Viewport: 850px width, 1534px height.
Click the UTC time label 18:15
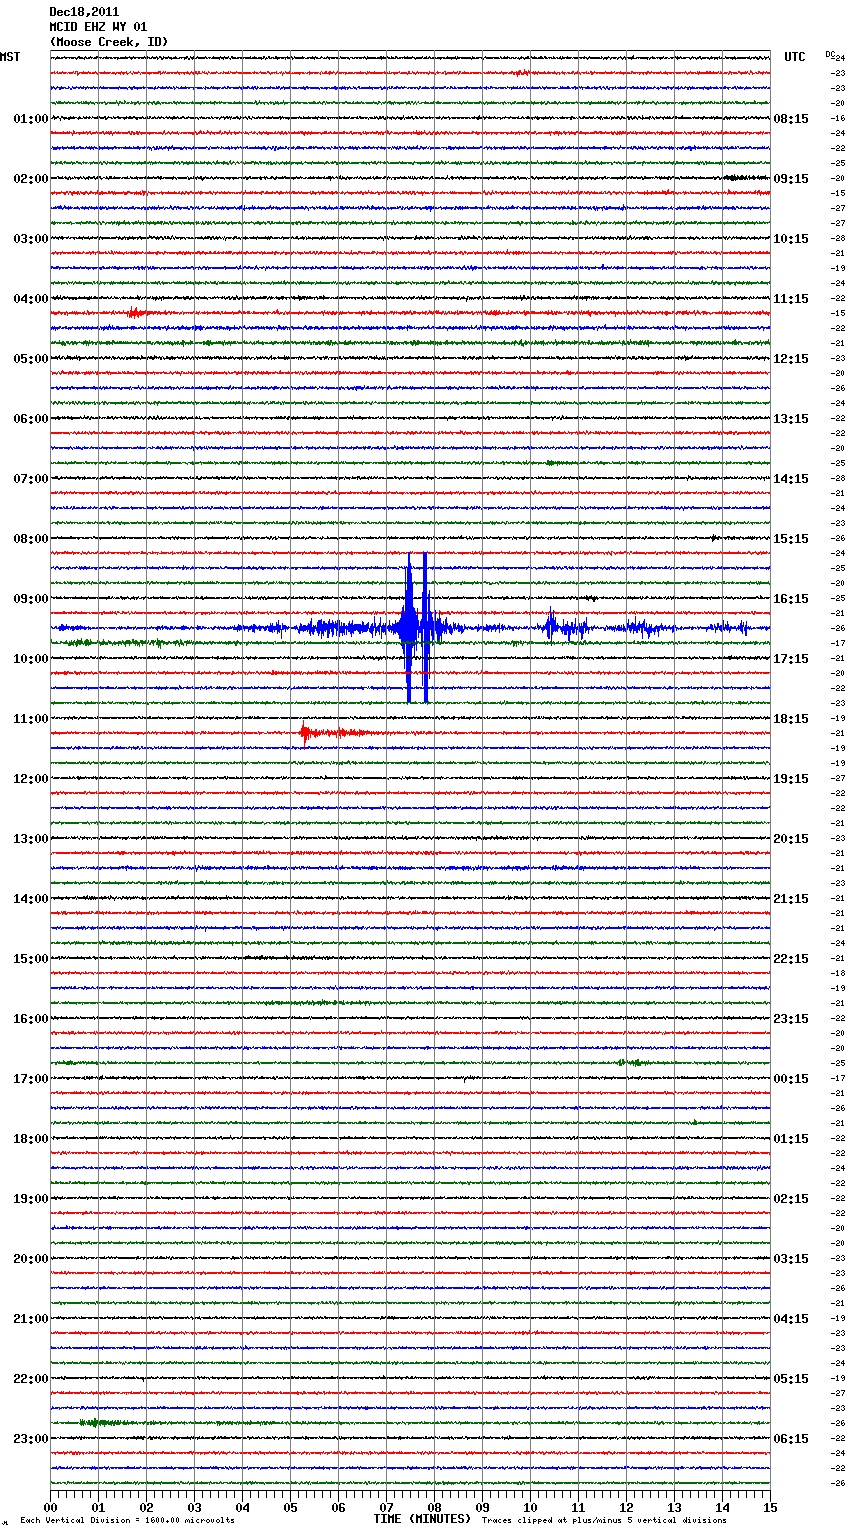(x=791, y=719)
